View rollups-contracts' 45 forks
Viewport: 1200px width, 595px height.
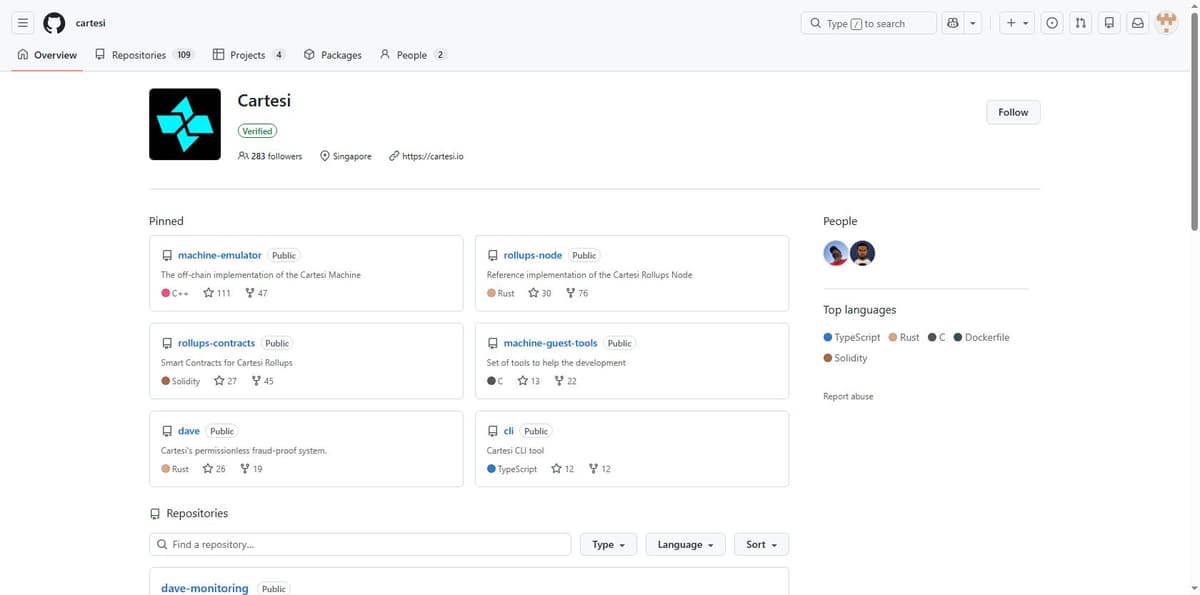click(x=263, y=381)
